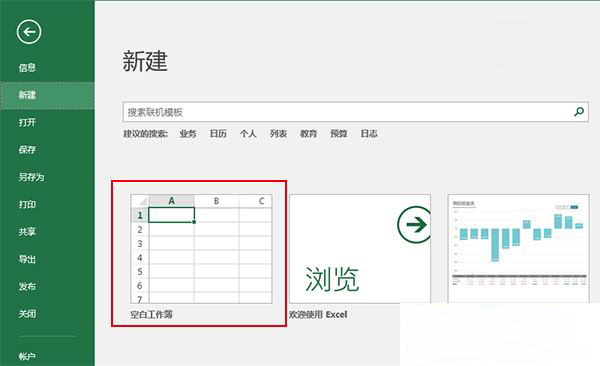
Task: Open the 共享 sidebar entry
Action: coord(27,232)
